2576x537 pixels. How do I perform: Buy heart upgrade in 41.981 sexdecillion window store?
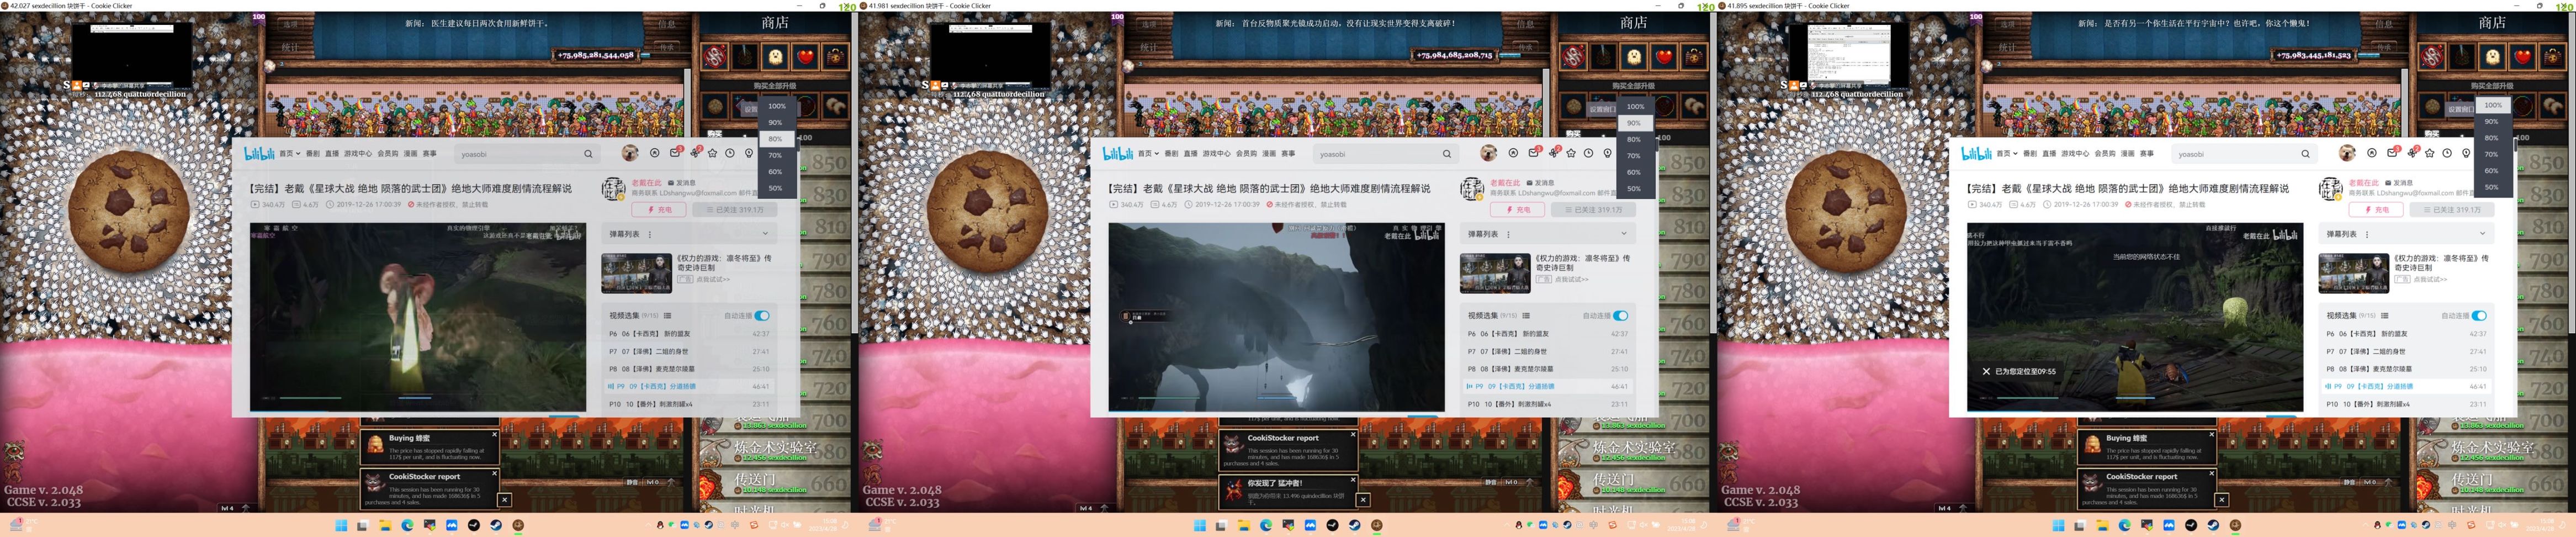coord(1663,56)
